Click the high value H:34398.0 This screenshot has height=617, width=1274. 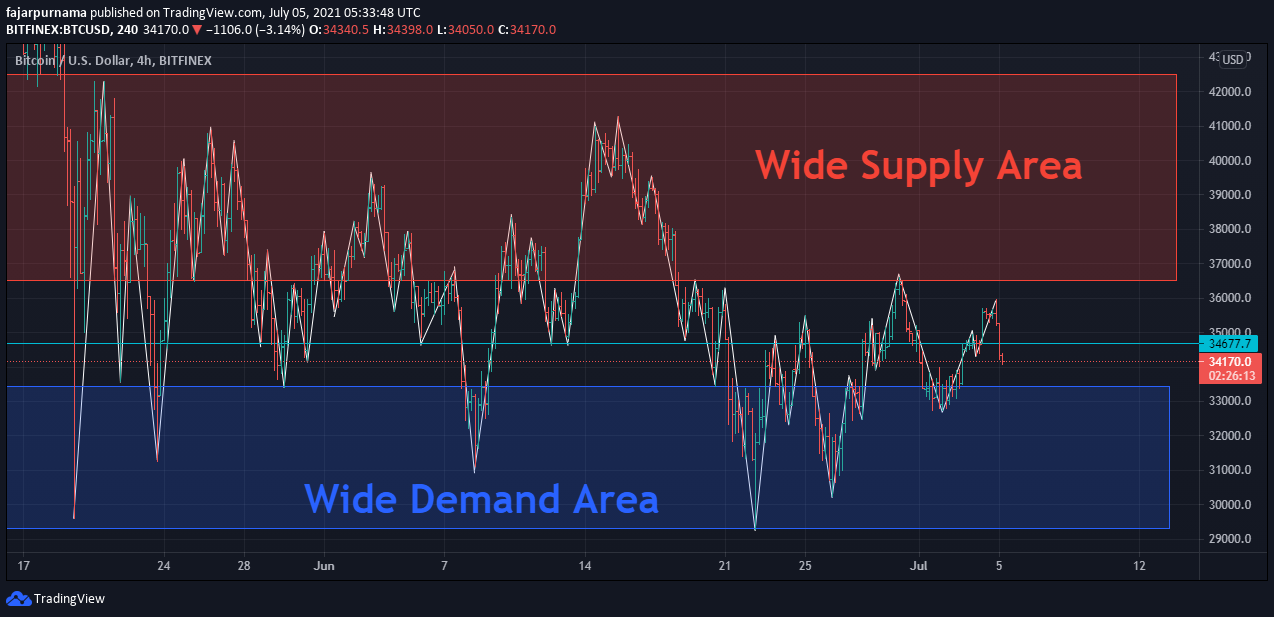405,30
